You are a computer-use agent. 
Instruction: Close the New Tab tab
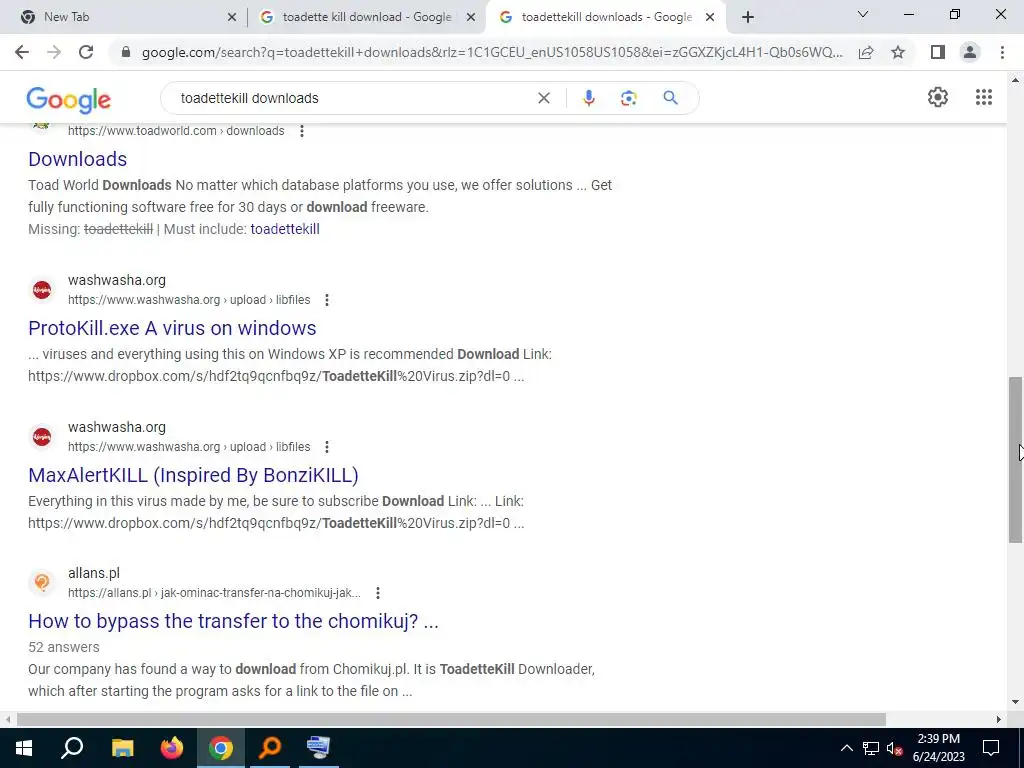pos(232,18)
